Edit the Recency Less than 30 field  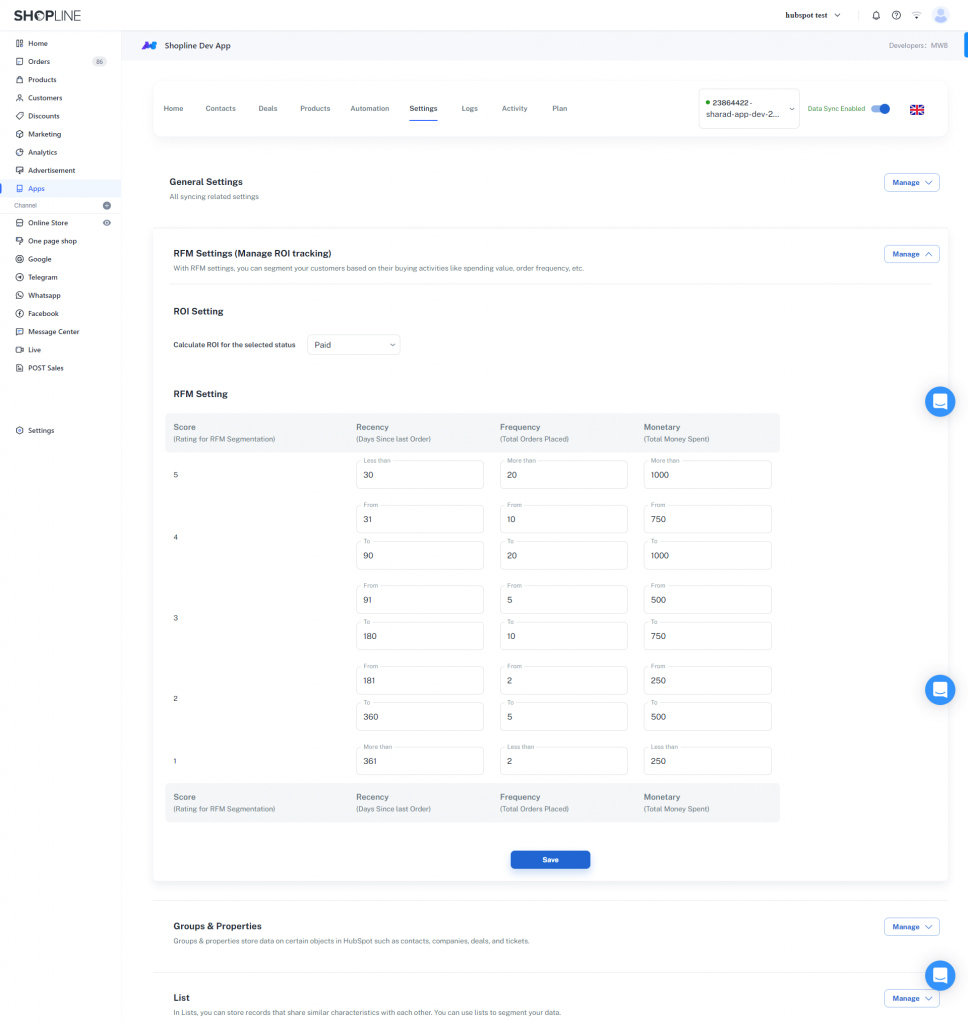[x=419, y=474]
